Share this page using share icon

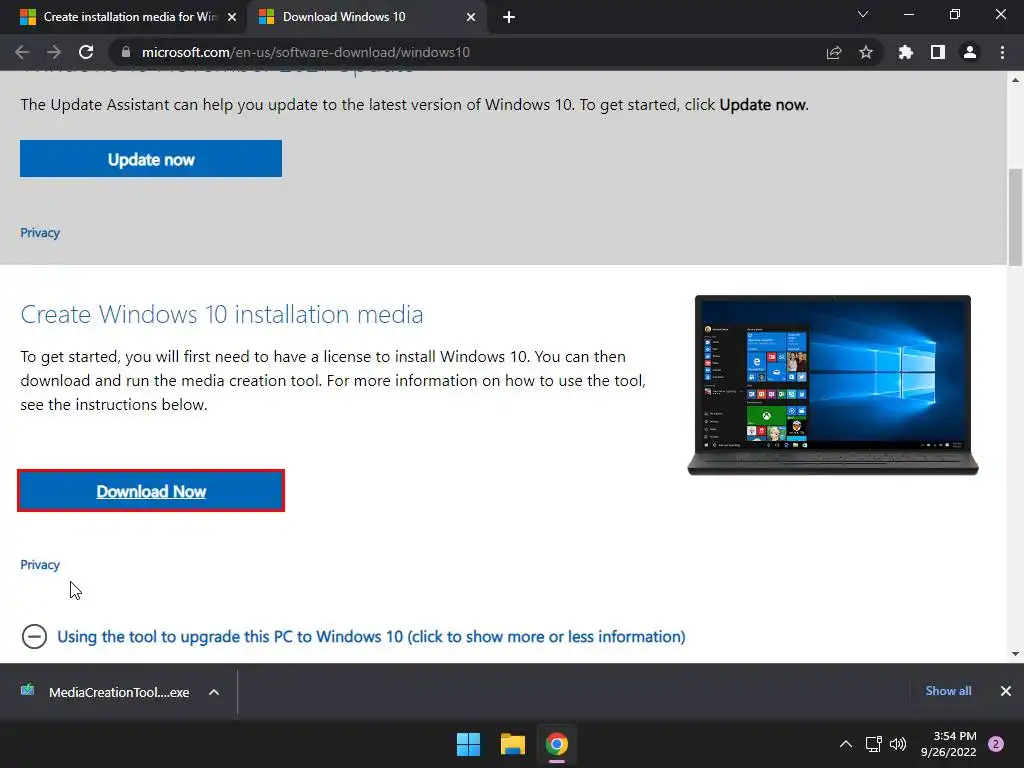pyautogui.click(x=833, y=52)
